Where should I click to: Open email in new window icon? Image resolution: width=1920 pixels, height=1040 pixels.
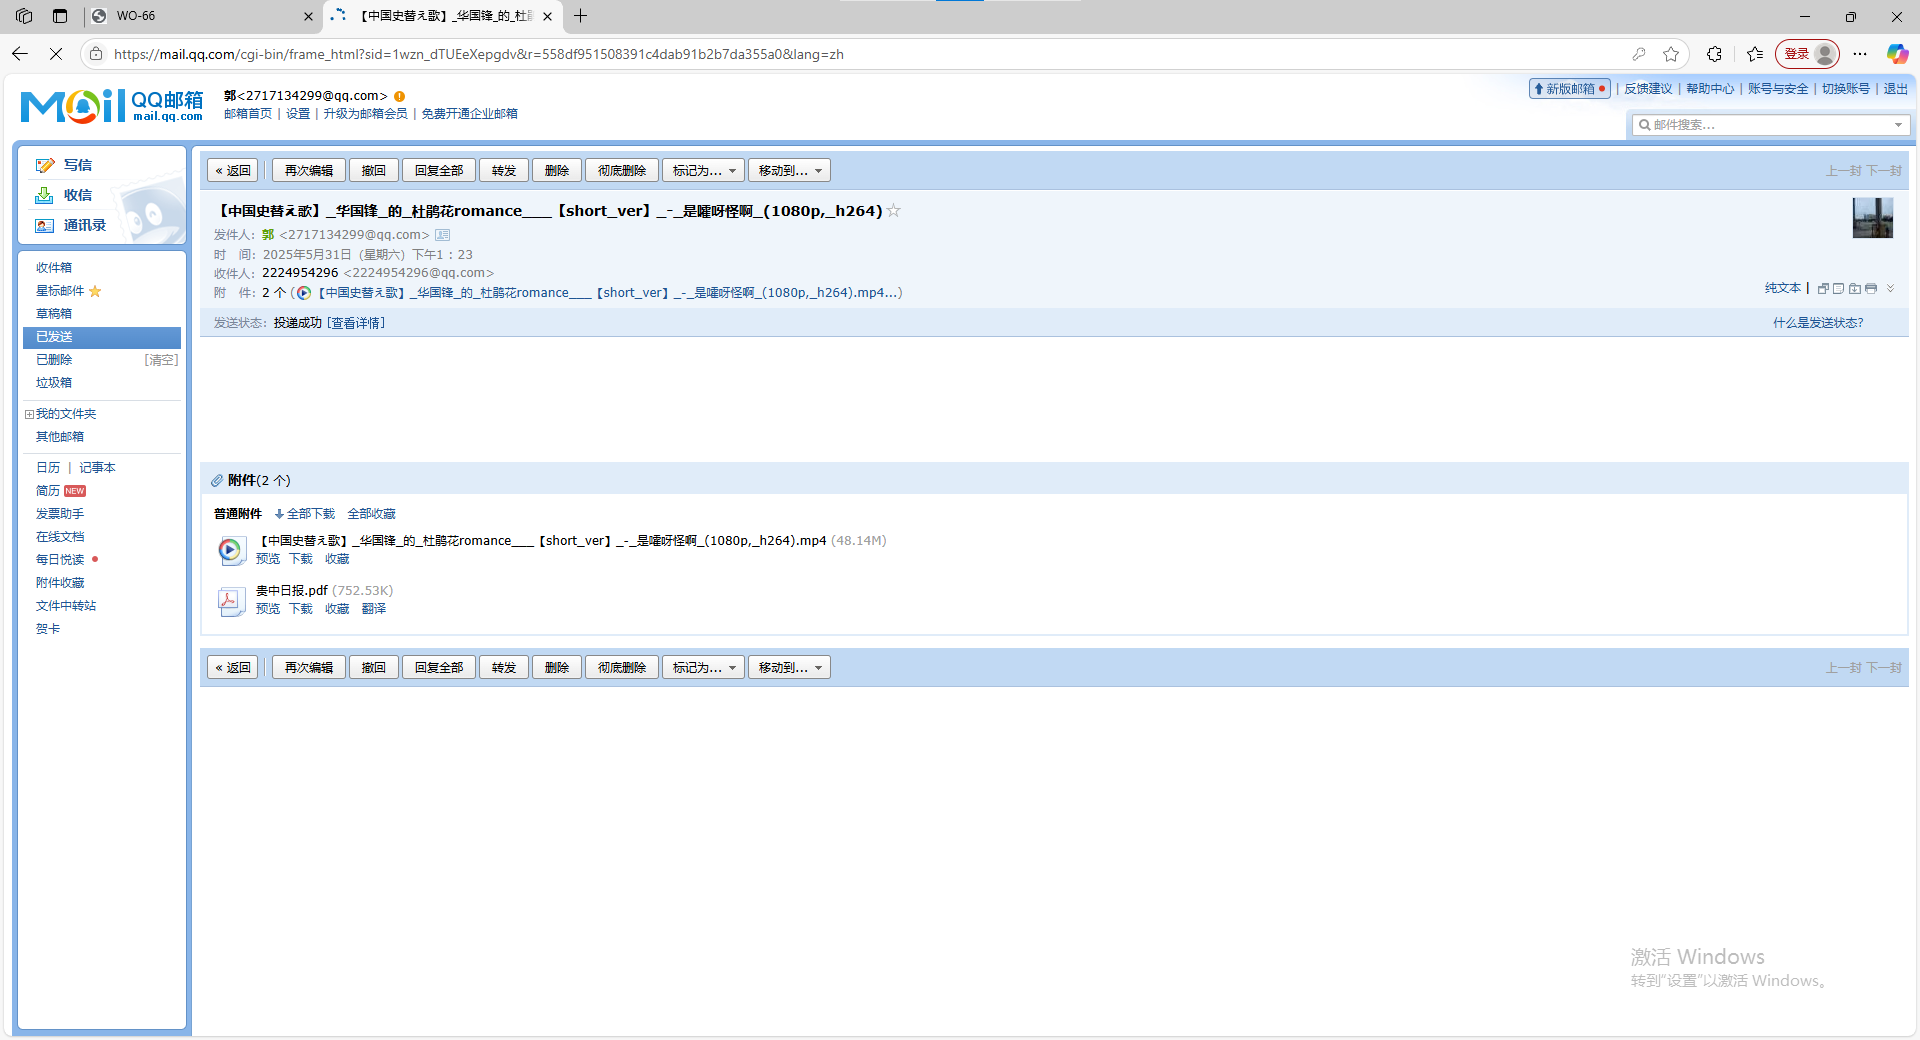pyautogui.click(x=1823, y=289)
